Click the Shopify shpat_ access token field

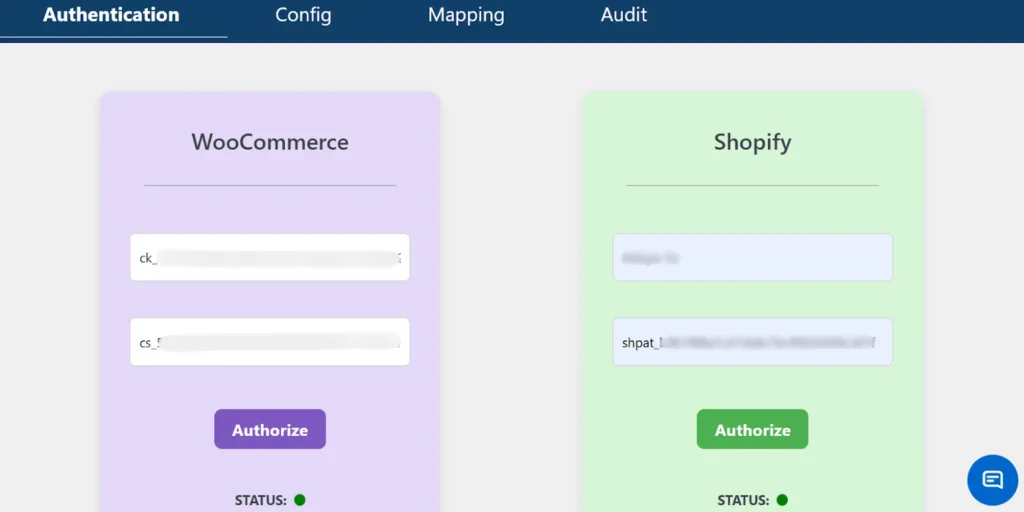(752, 342)
